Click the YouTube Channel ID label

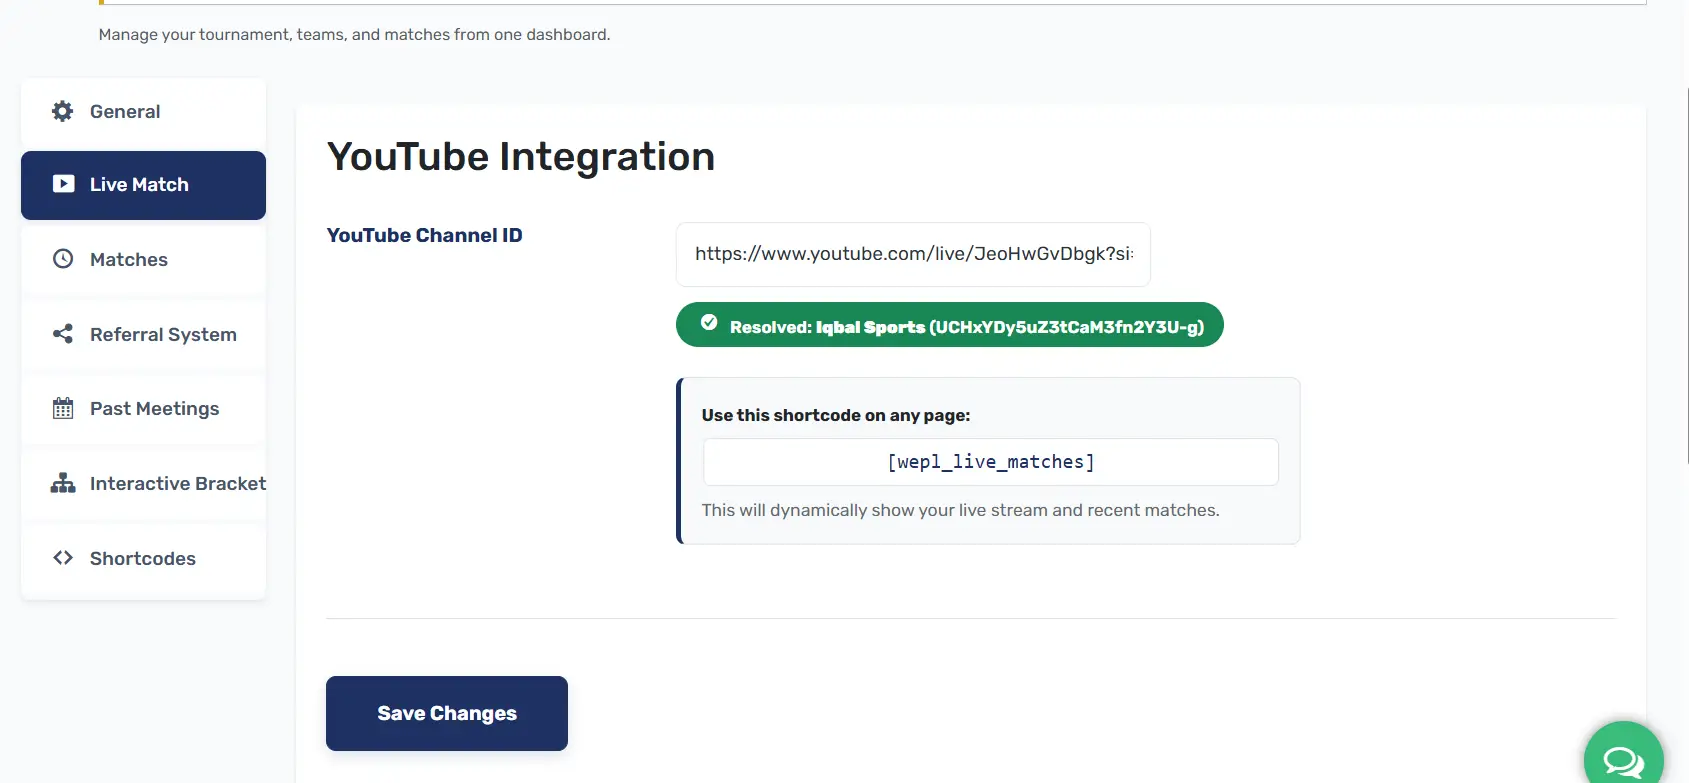(424, 235)
